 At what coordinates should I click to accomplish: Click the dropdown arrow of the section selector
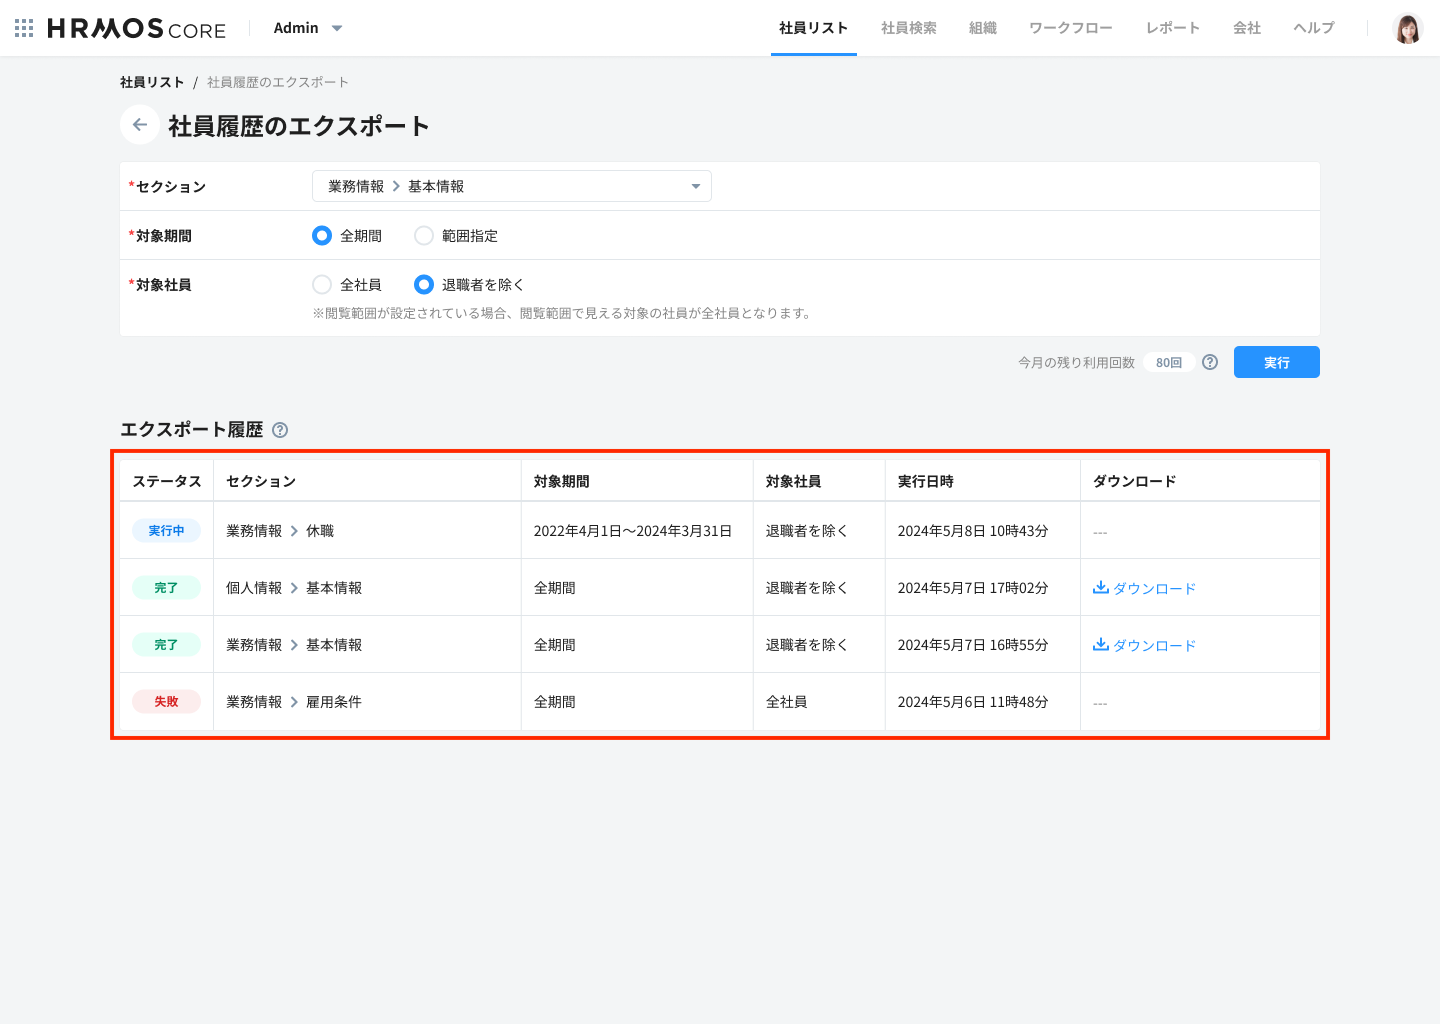point(694,185)
